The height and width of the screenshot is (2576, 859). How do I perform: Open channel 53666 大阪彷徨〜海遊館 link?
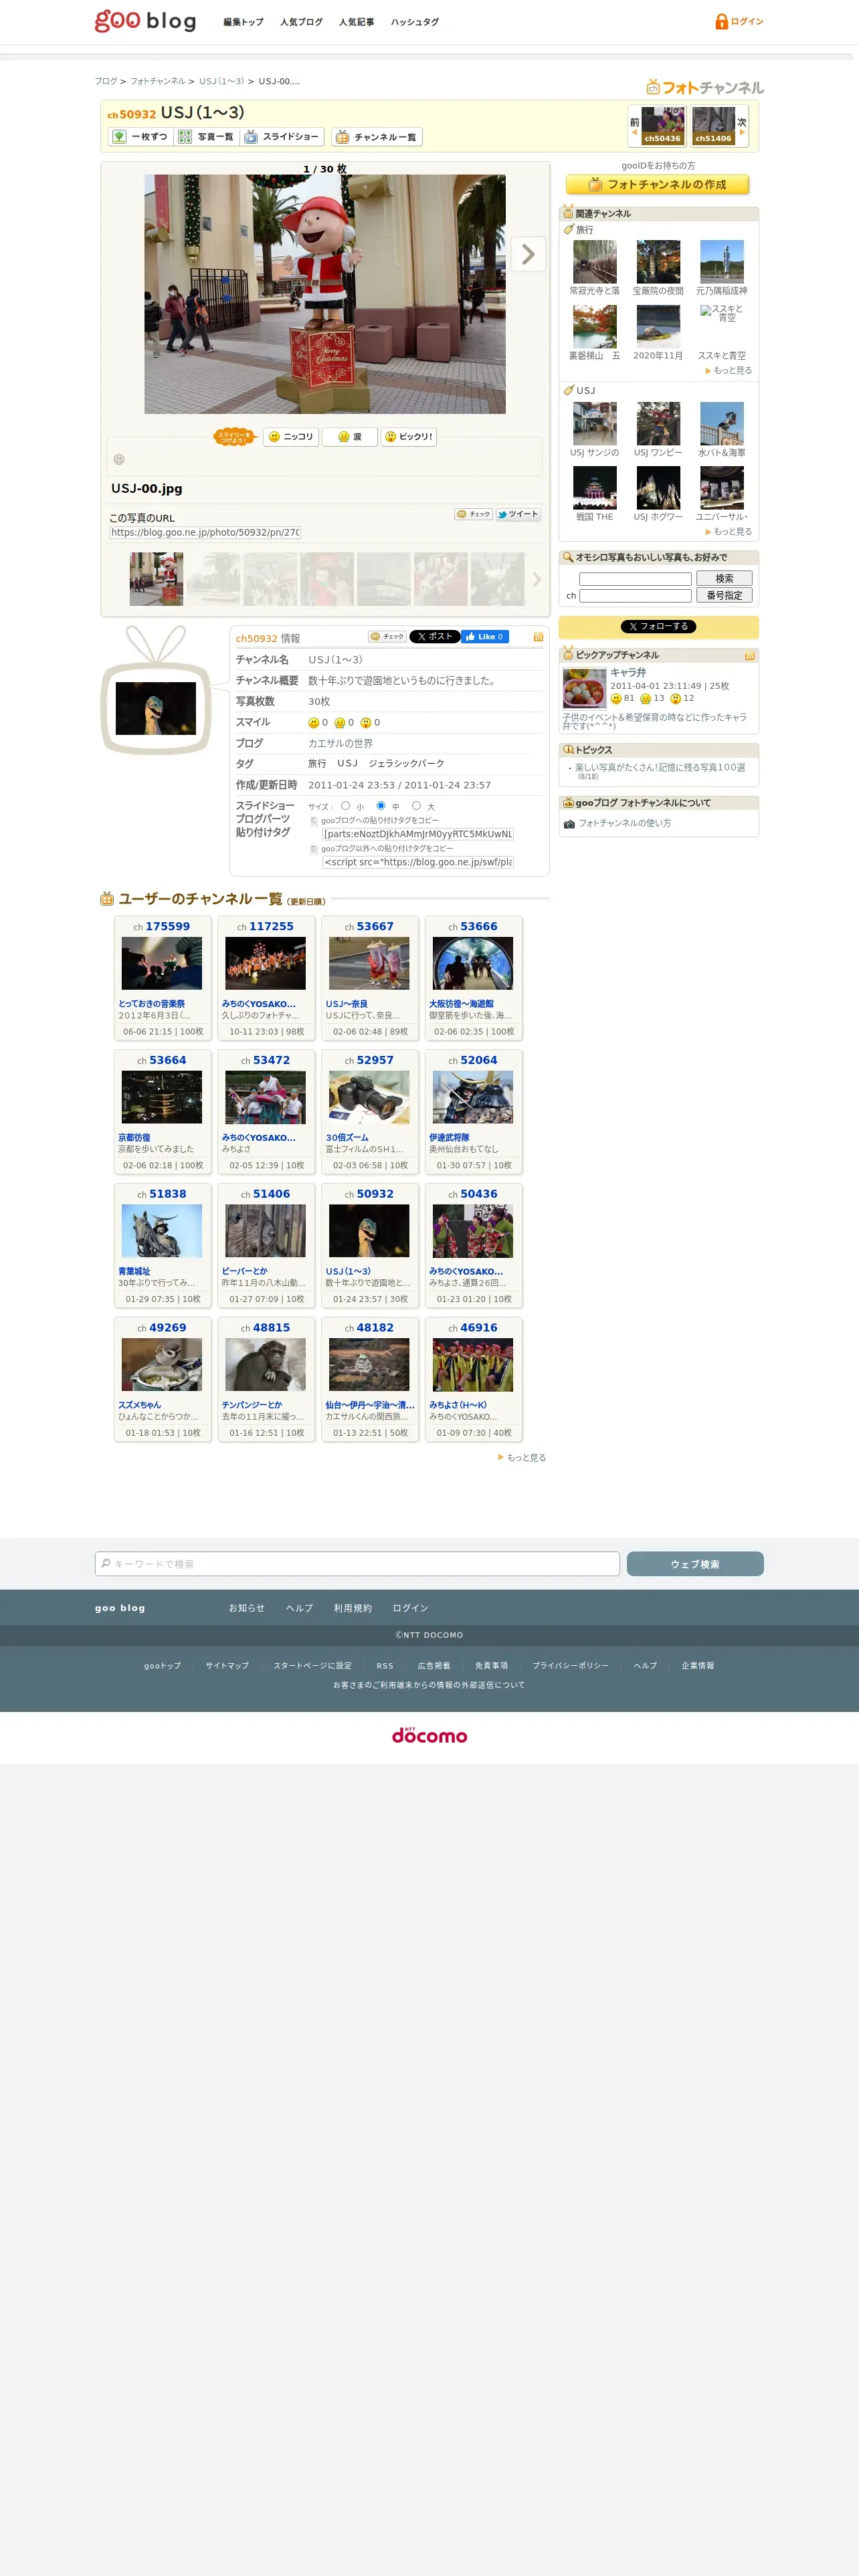pos(461,1004)
